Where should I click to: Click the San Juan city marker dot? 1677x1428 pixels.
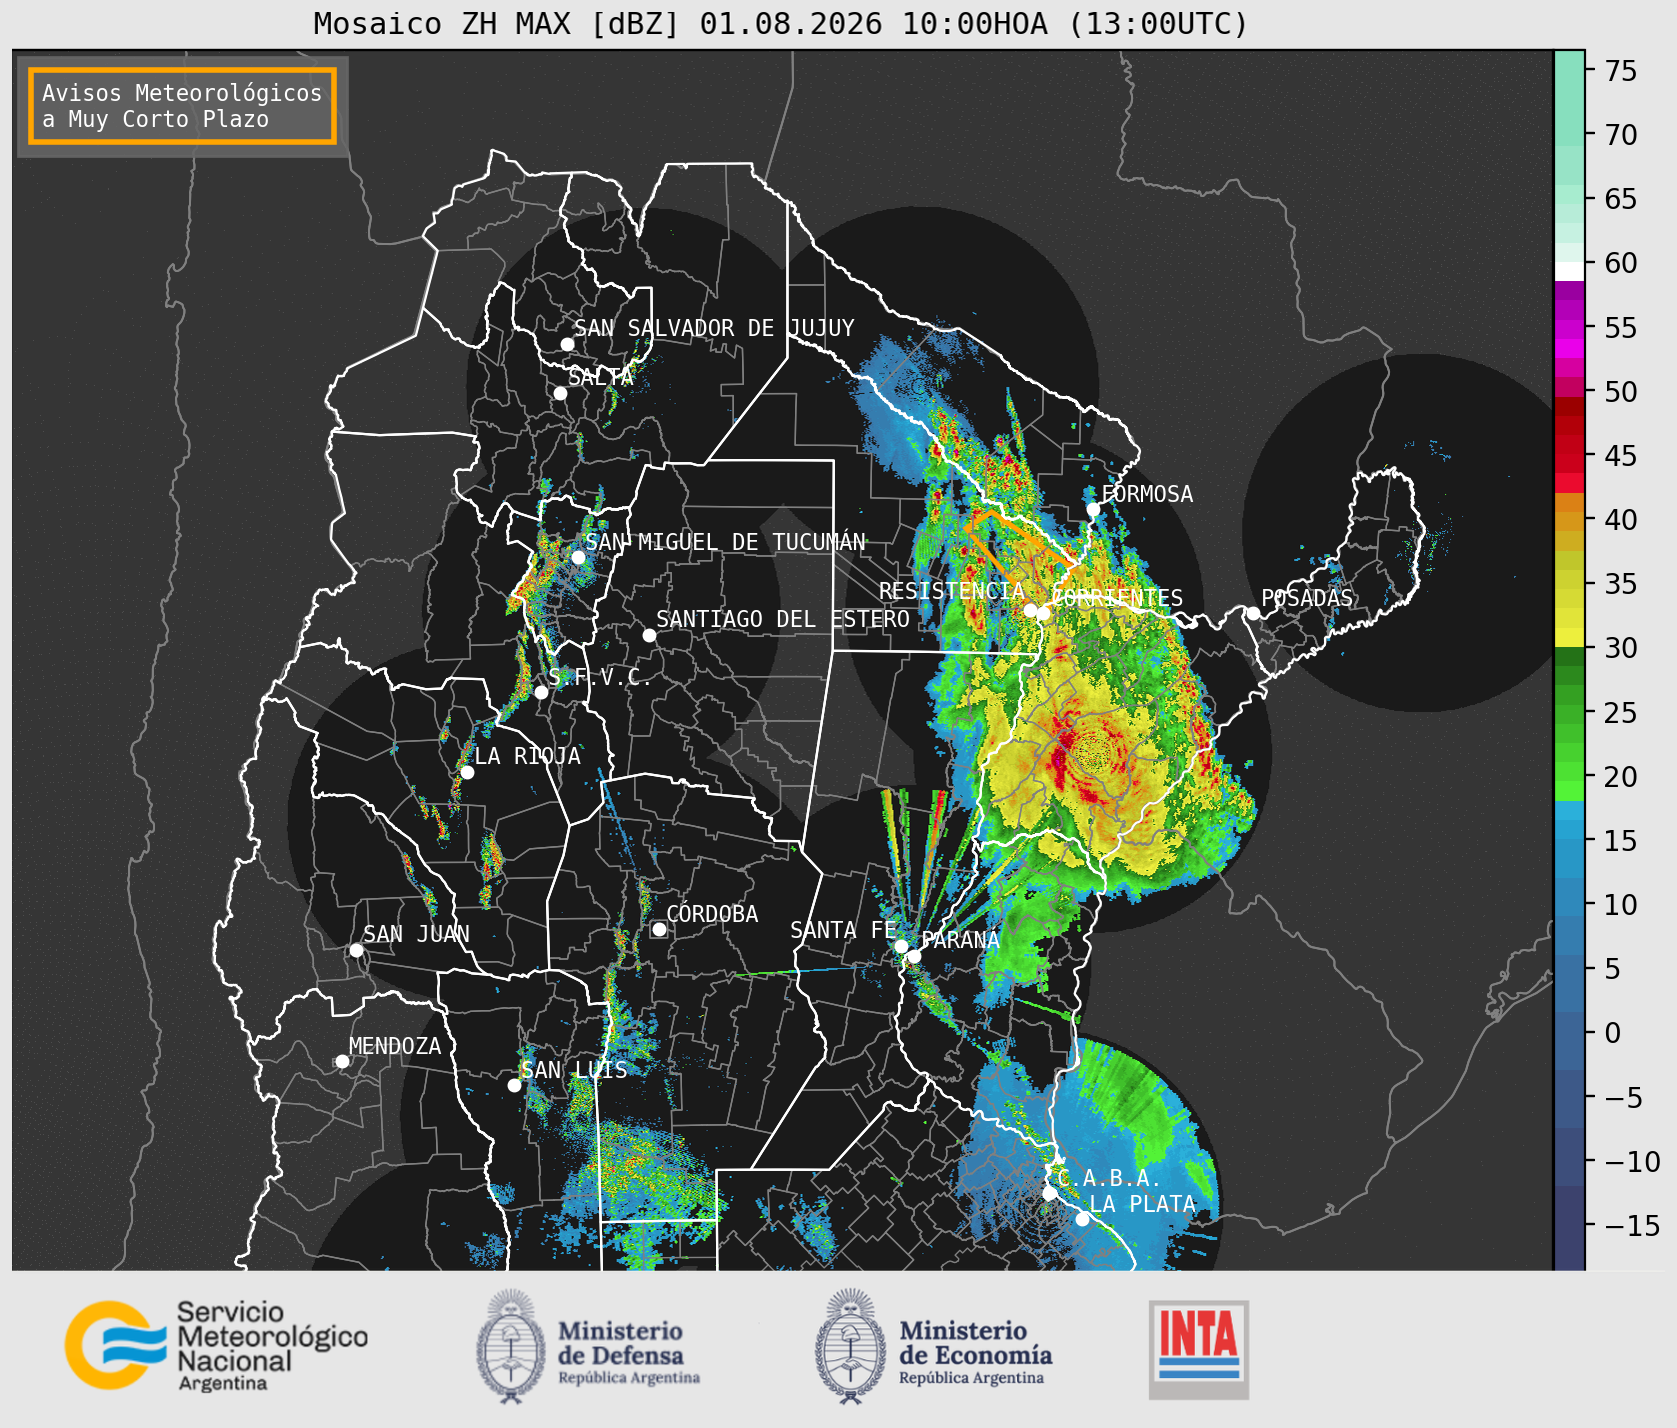pos(356,950)
